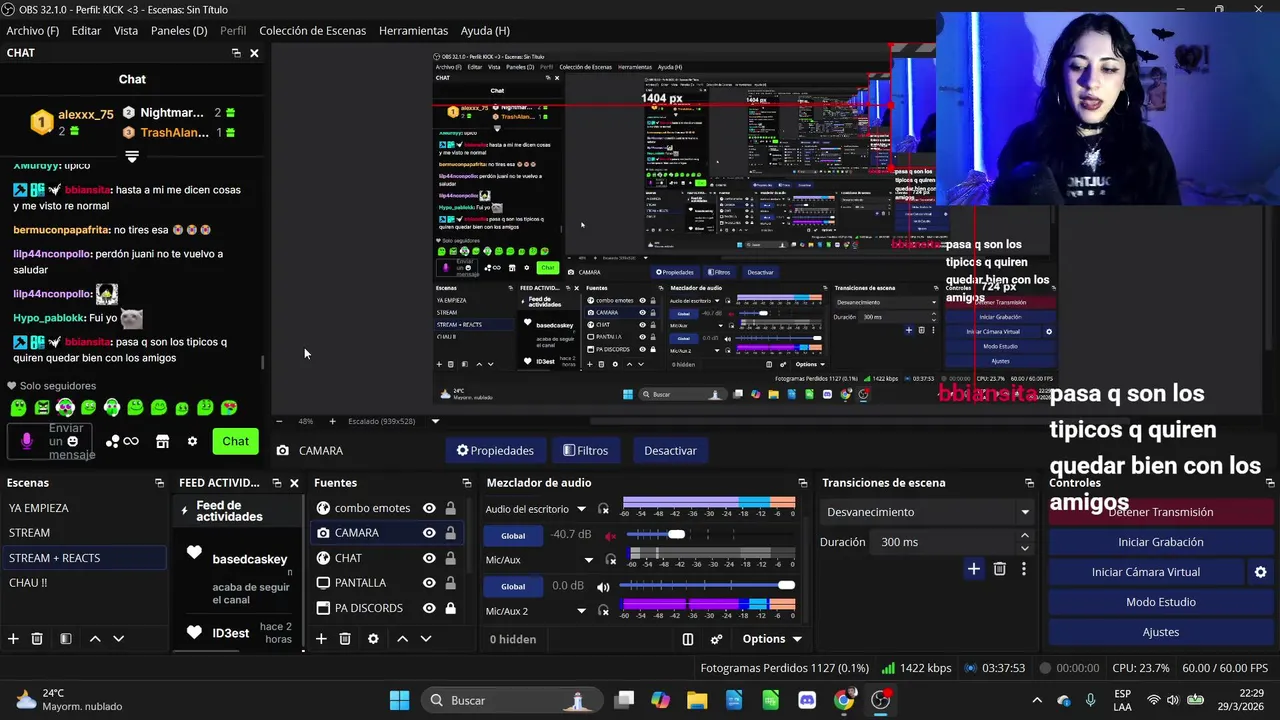The width and height of the screenshot is (1280, 720).
Task: Open the channel points infinity icon
Action: [x=131, y=441]
